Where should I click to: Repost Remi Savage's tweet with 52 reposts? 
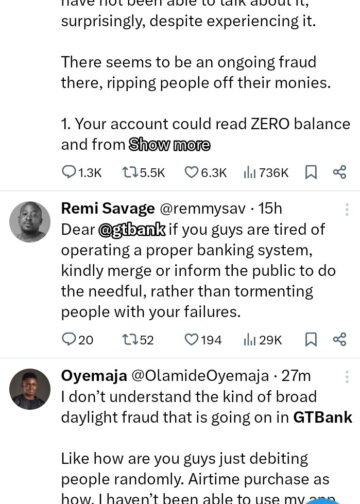(x=138, y=340)
